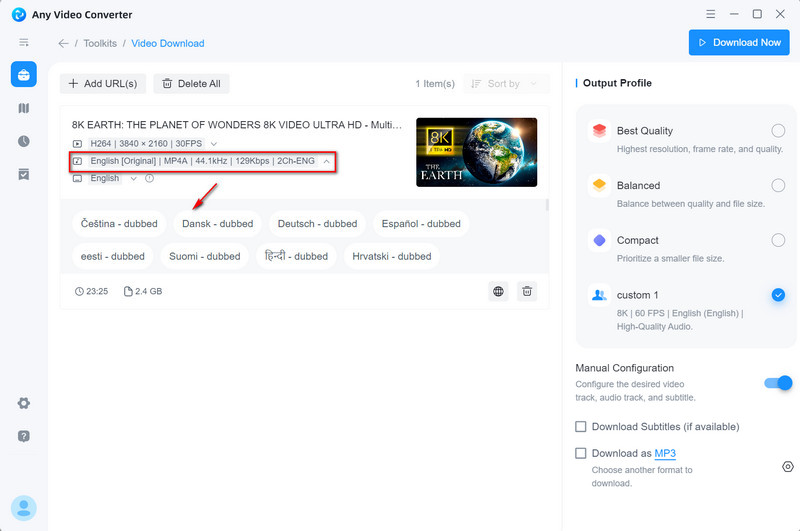Open the history clock sidebar icon

click(x=23, y=141)
